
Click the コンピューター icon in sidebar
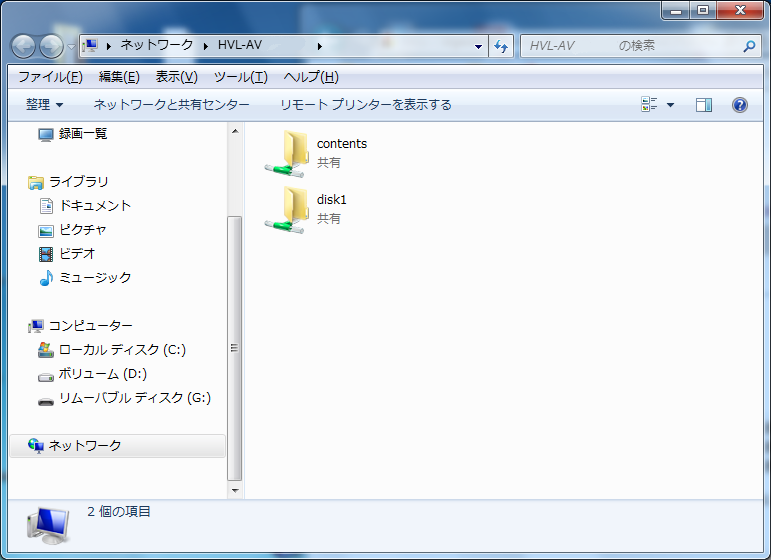(x=35, y=326)
